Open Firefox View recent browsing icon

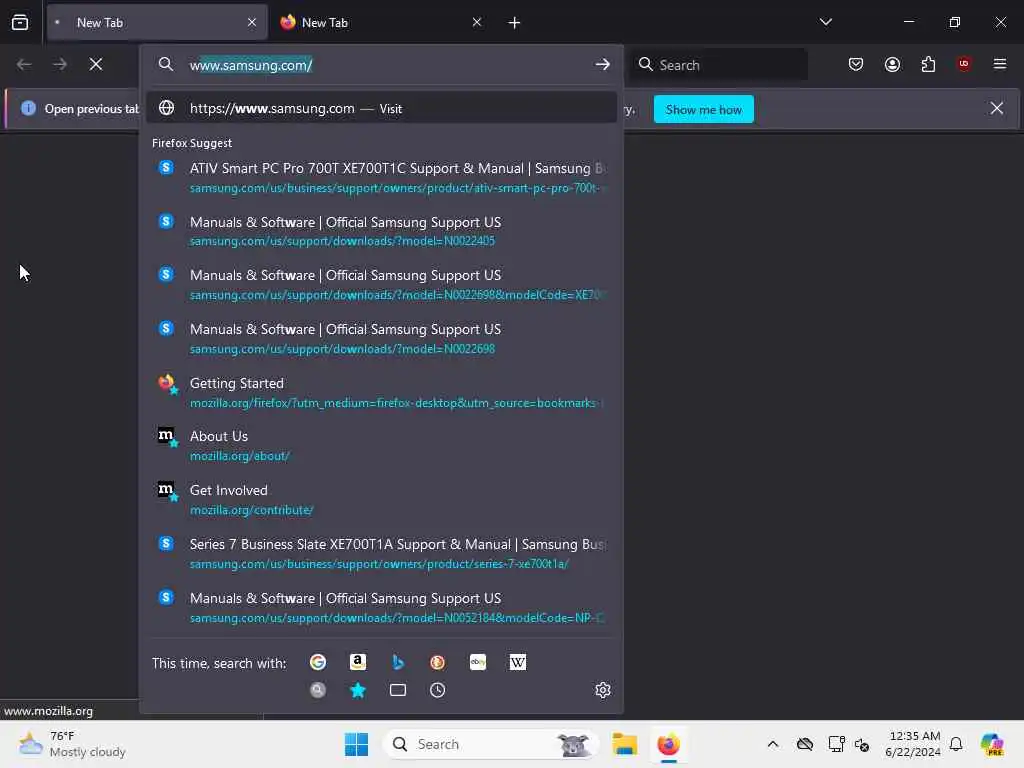[20, 22]
